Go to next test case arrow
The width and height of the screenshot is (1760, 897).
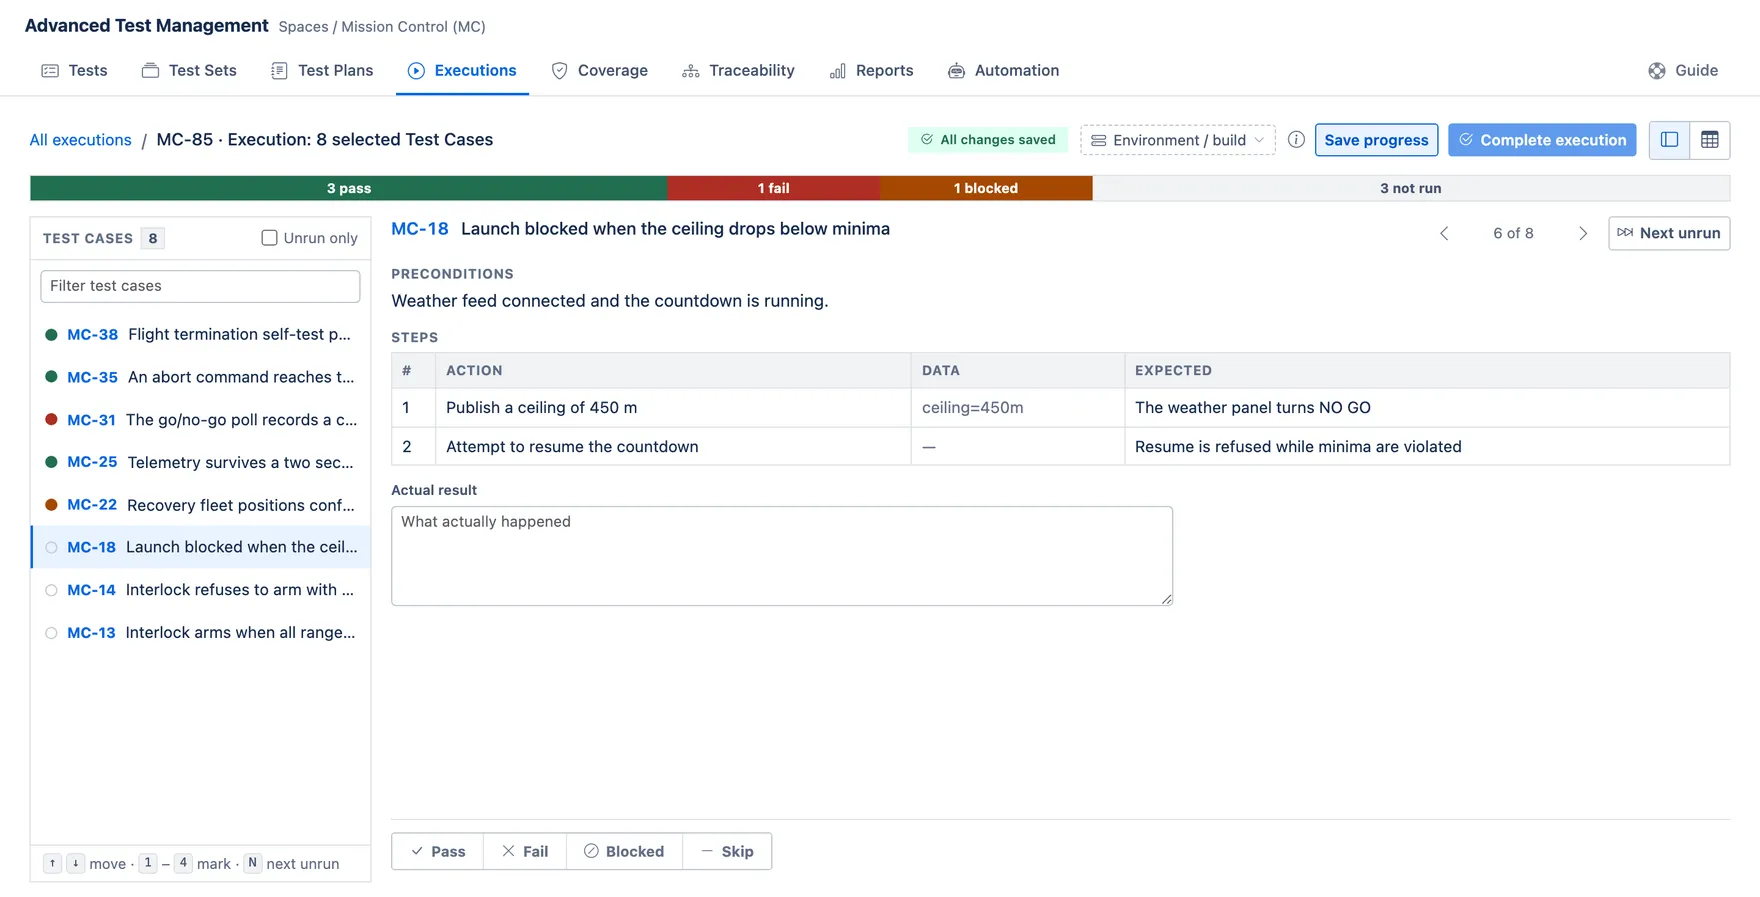coord(1583,233)
